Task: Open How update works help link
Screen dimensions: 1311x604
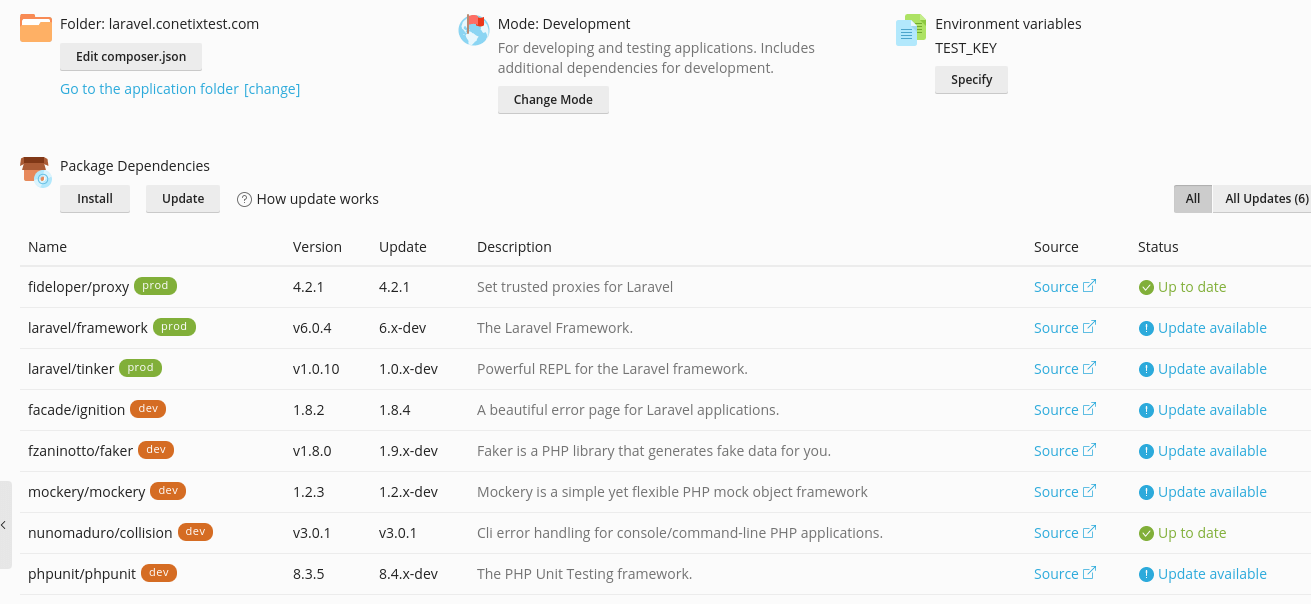Action: point(318,199)
